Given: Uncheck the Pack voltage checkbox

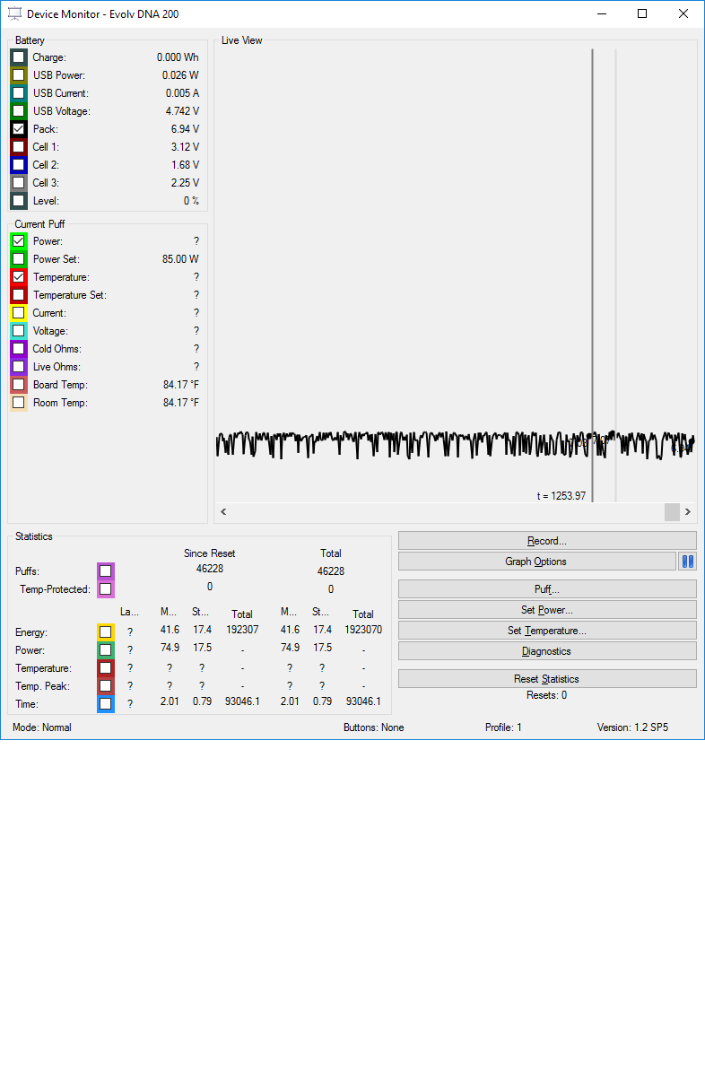Looking at the screenshot, I should tap(19, 129).
